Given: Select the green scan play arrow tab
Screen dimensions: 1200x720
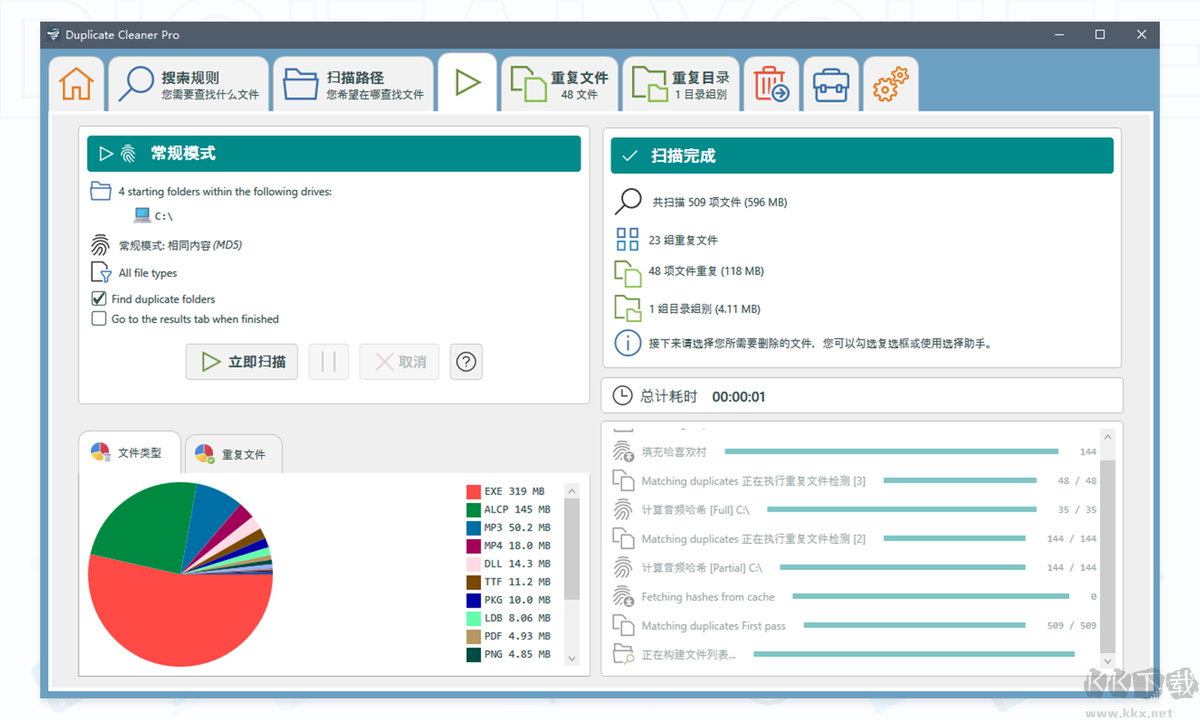Looking at the screenshot, I should pos(468,83).
